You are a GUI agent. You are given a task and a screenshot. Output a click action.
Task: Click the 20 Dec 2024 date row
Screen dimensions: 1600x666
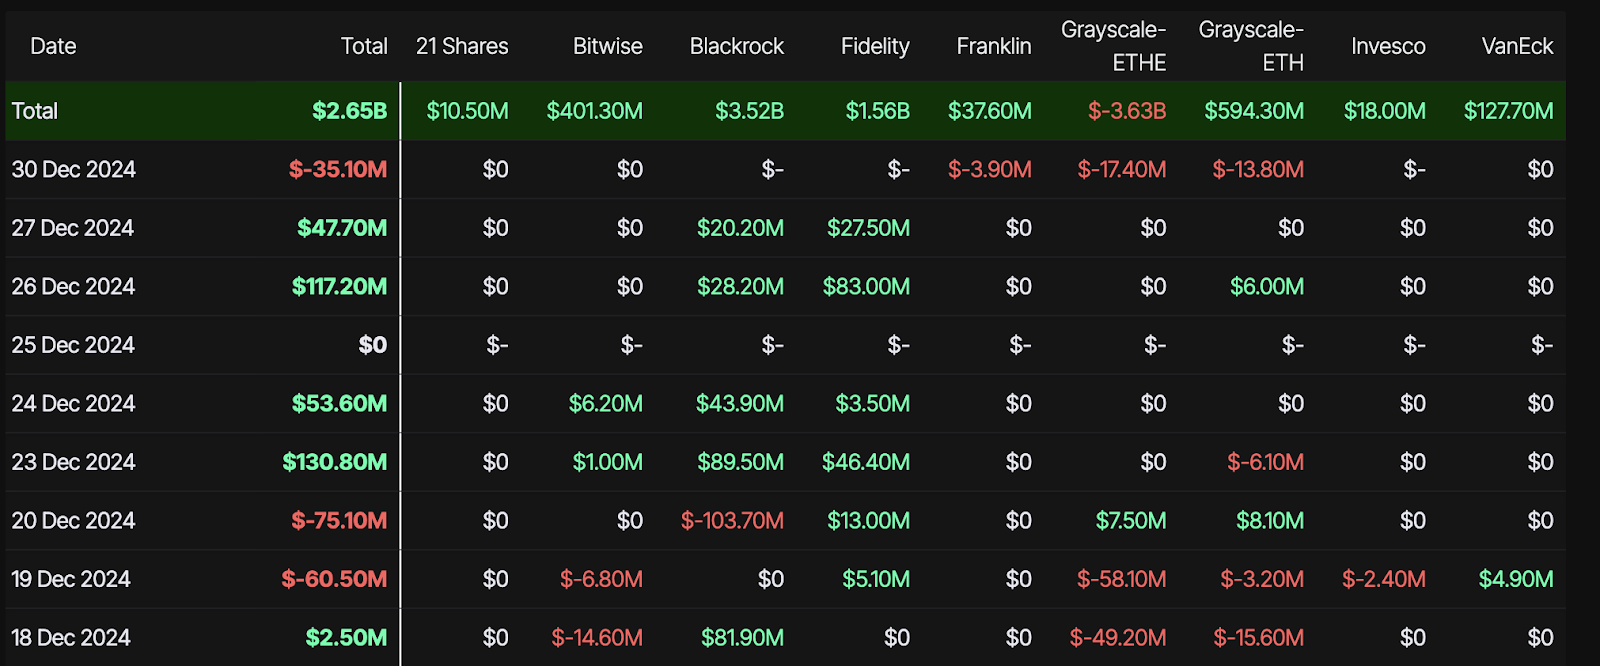pyautogui.click(x=785, y=520)
